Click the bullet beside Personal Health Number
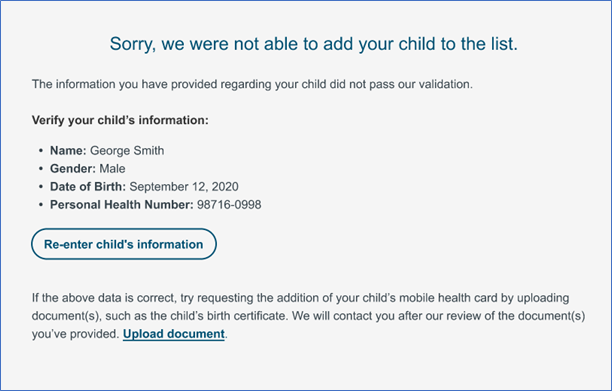Viewport: 612px width, 391px height. 41,204
